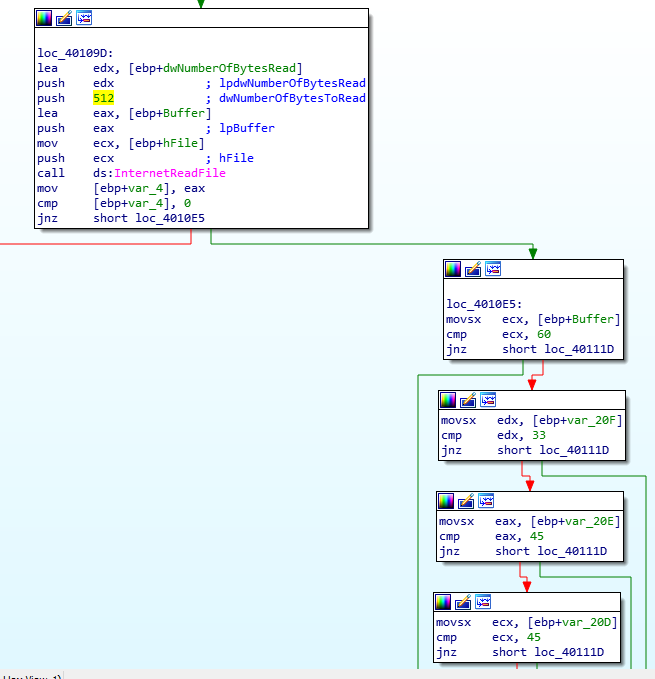Click the InternetReadFile call target
Screen dimensions: 655x679
(x=170, y=173)
